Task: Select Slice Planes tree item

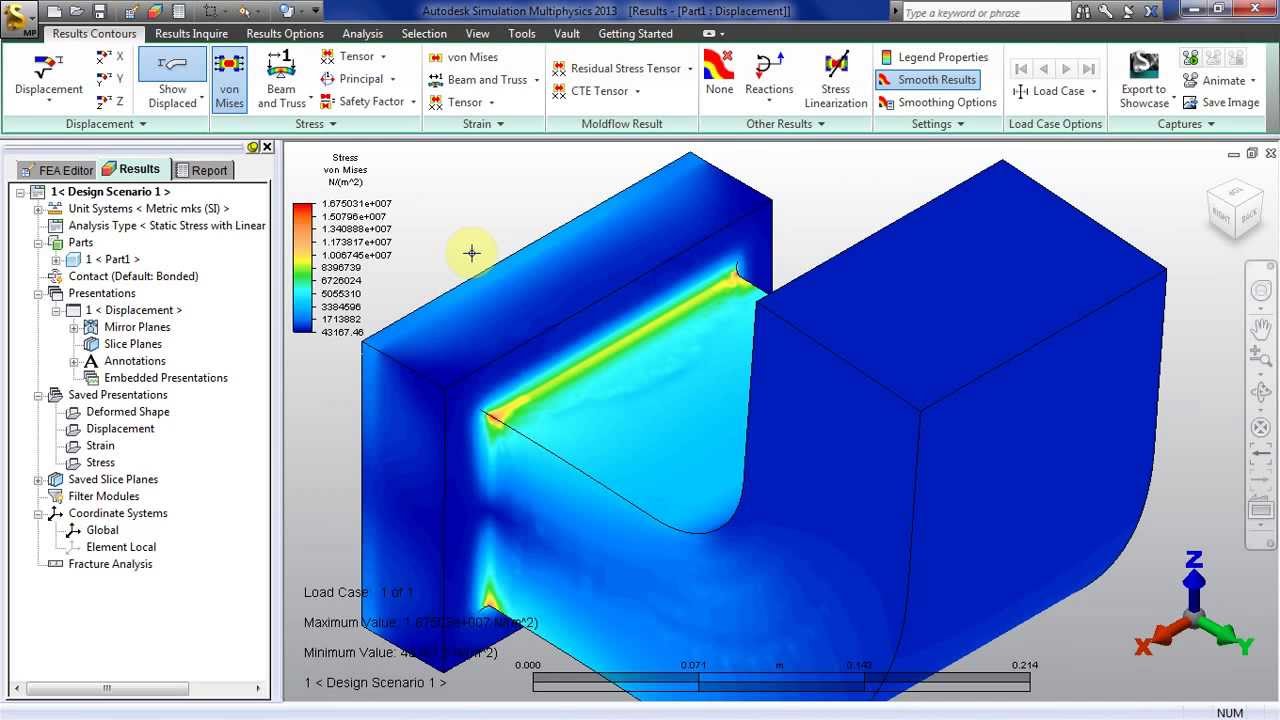Action: [132, 344]
